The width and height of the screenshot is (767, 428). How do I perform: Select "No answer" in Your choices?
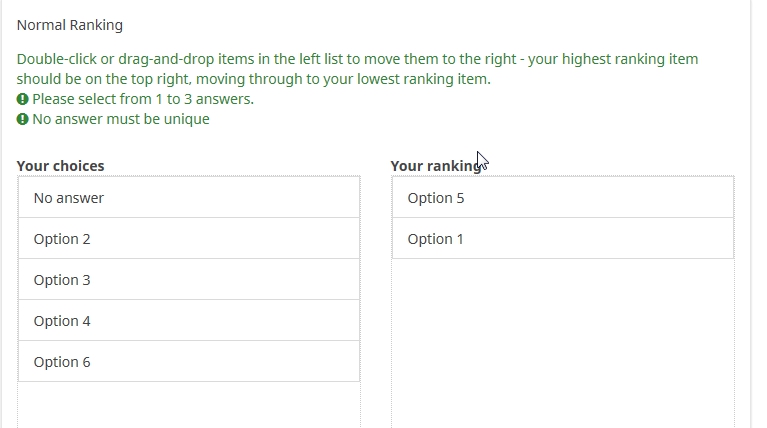(189, 198)
